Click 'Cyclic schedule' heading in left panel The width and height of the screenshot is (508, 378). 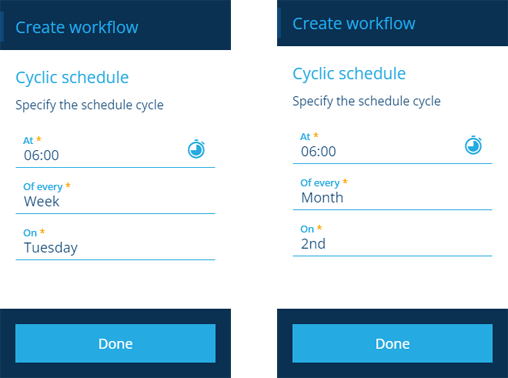click(x=72, y=78)
